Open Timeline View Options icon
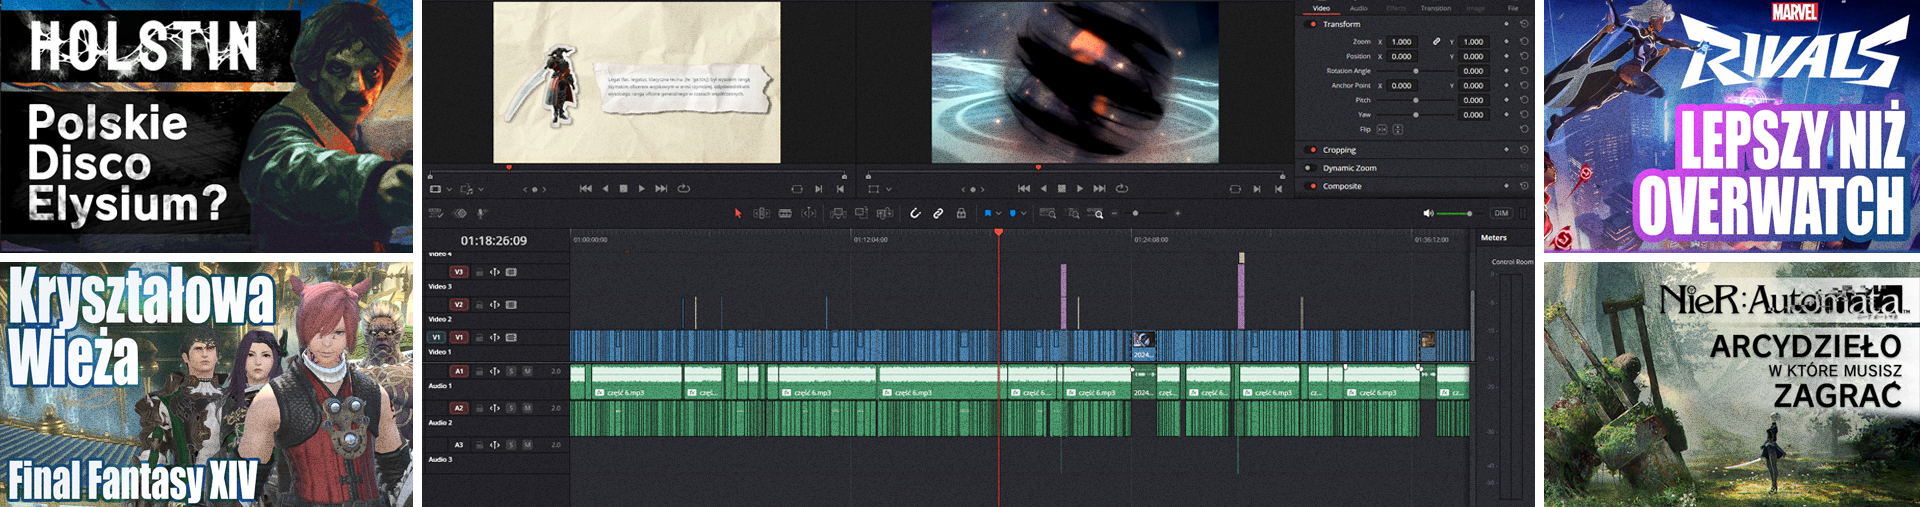 (436, 213)
